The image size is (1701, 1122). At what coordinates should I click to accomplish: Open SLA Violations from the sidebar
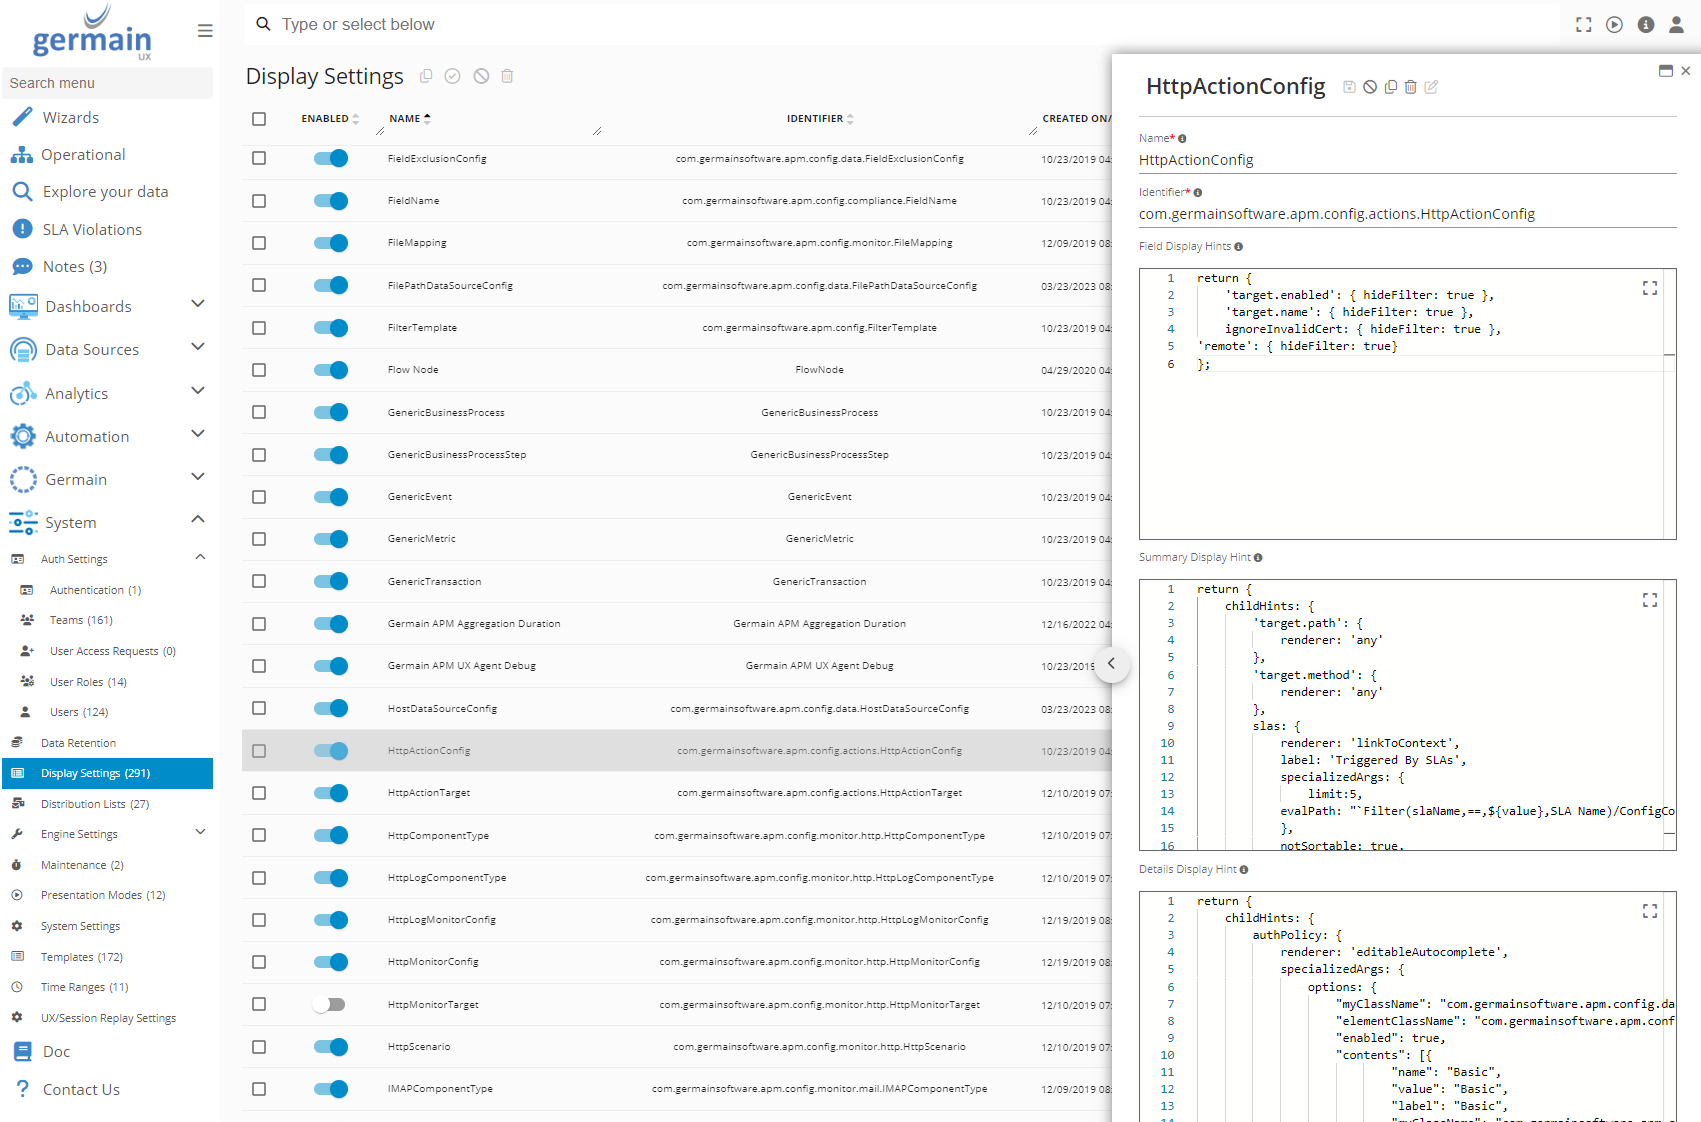point(92,230)
